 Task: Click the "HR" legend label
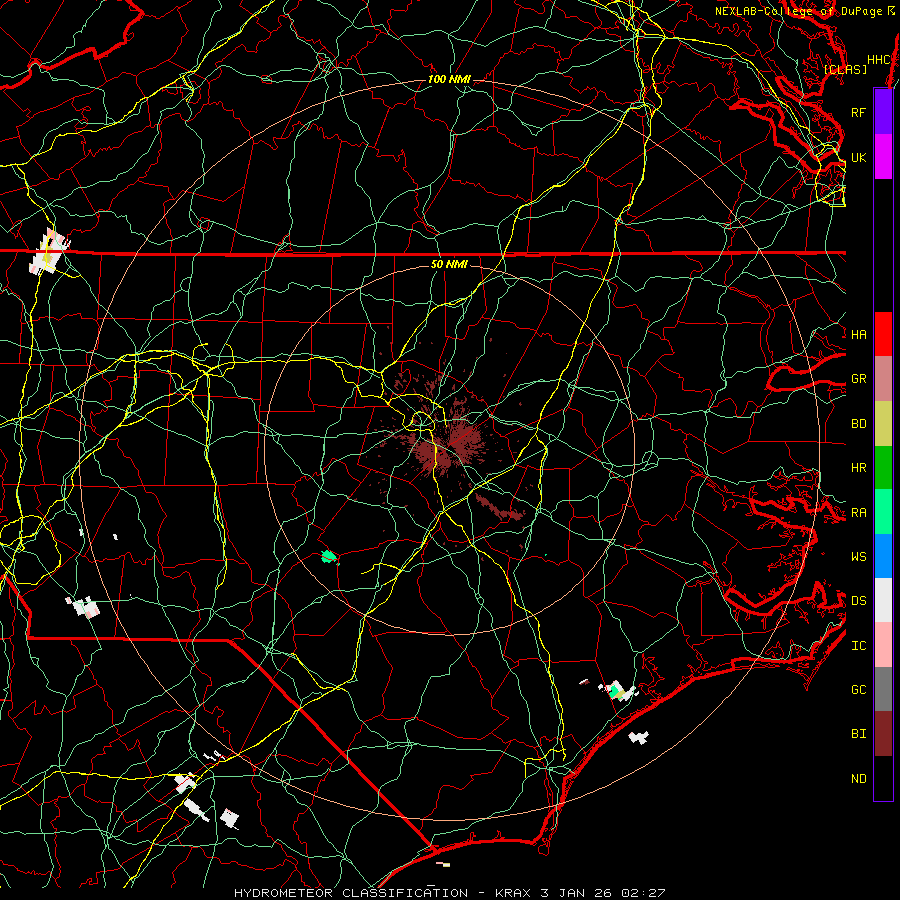tap(858, 468)
